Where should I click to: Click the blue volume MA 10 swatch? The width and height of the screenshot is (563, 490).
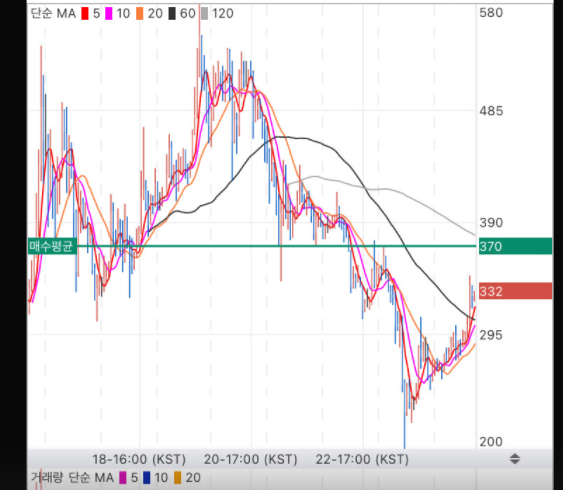click(146, 478)
